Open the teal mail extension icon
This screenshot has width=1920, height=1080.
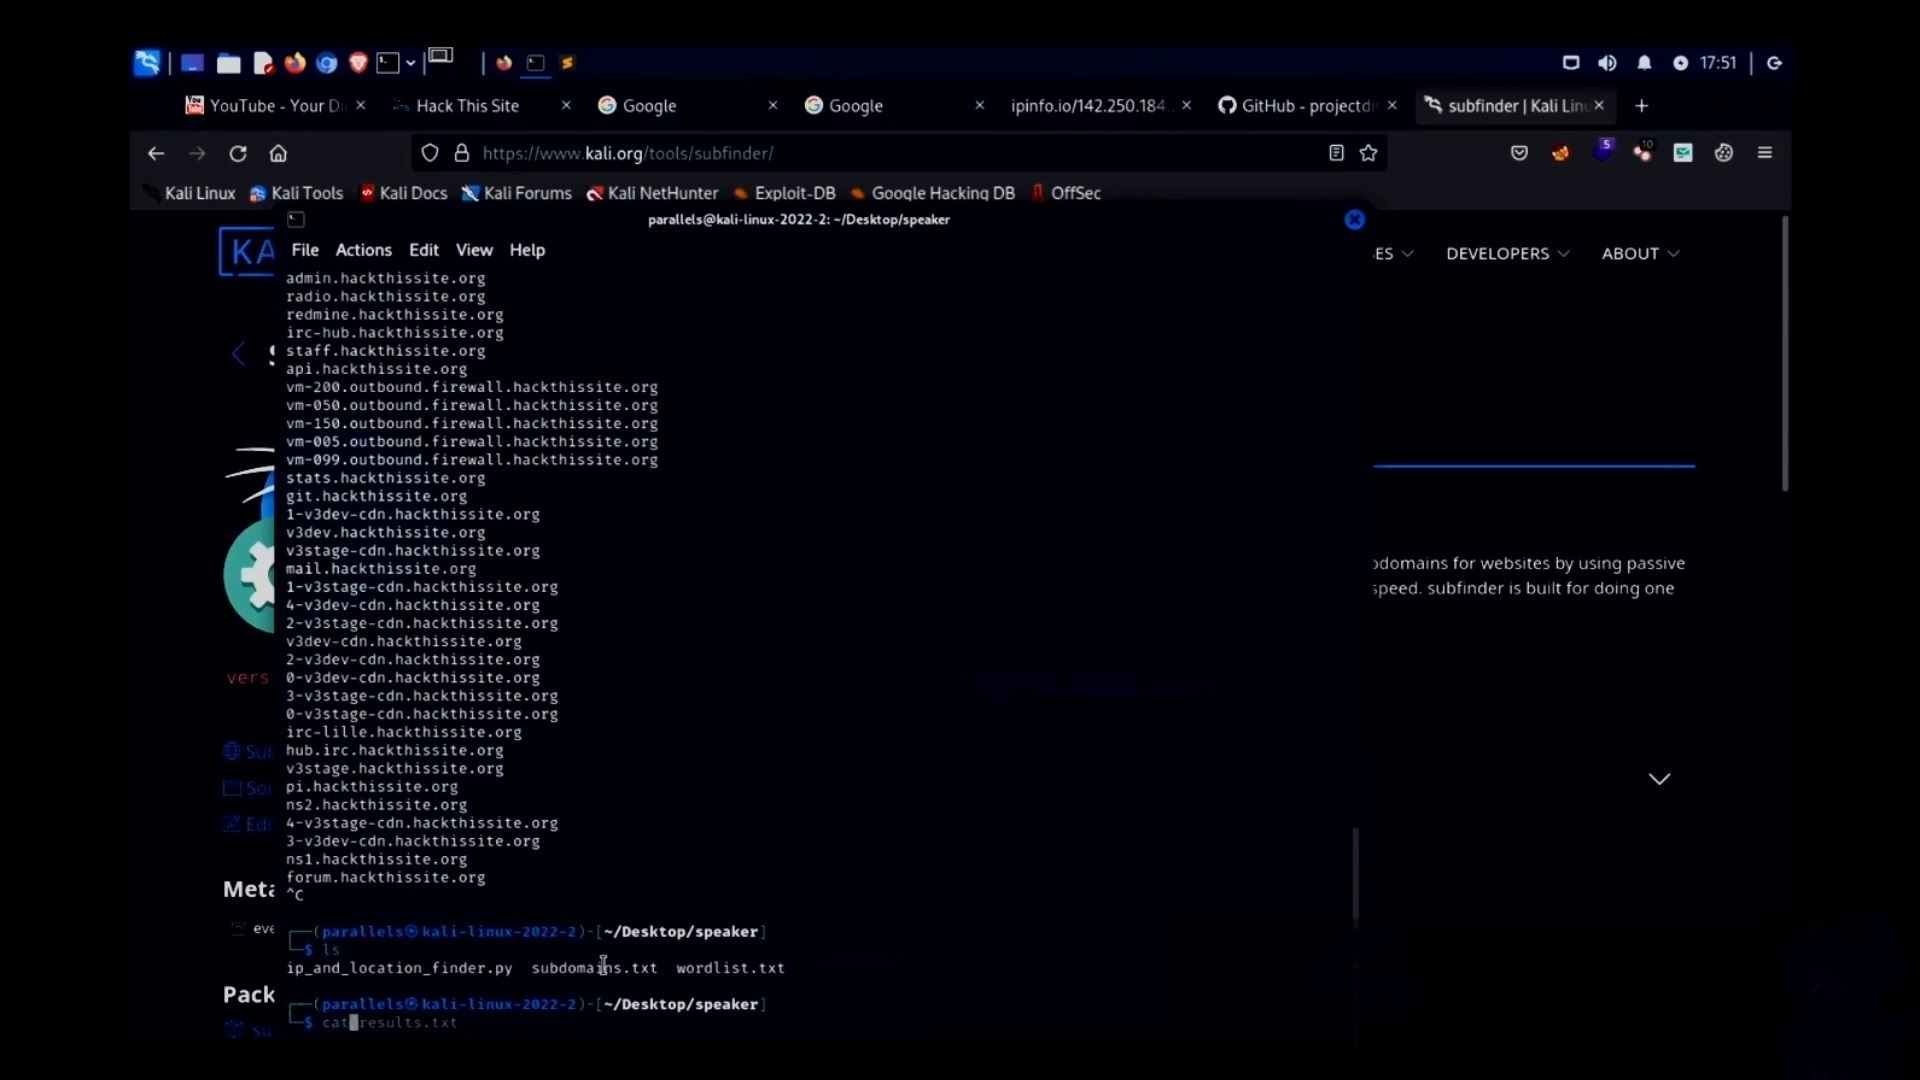pyautogui.click(x=1683, y=153)
